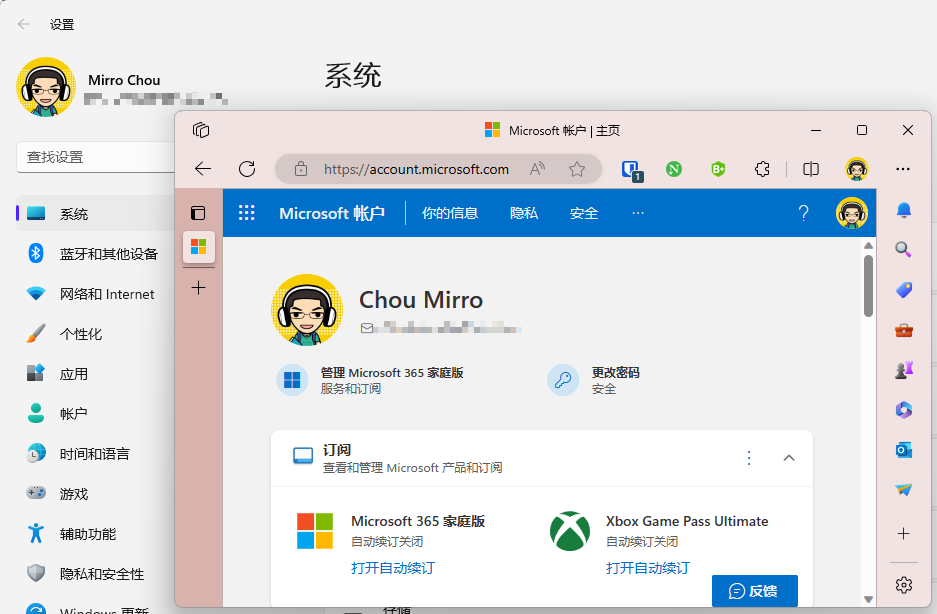The image size is (937, 614).
Task: Click the account page vertical scrollbar
Action: pyautogui.click(x=868, y=286)
